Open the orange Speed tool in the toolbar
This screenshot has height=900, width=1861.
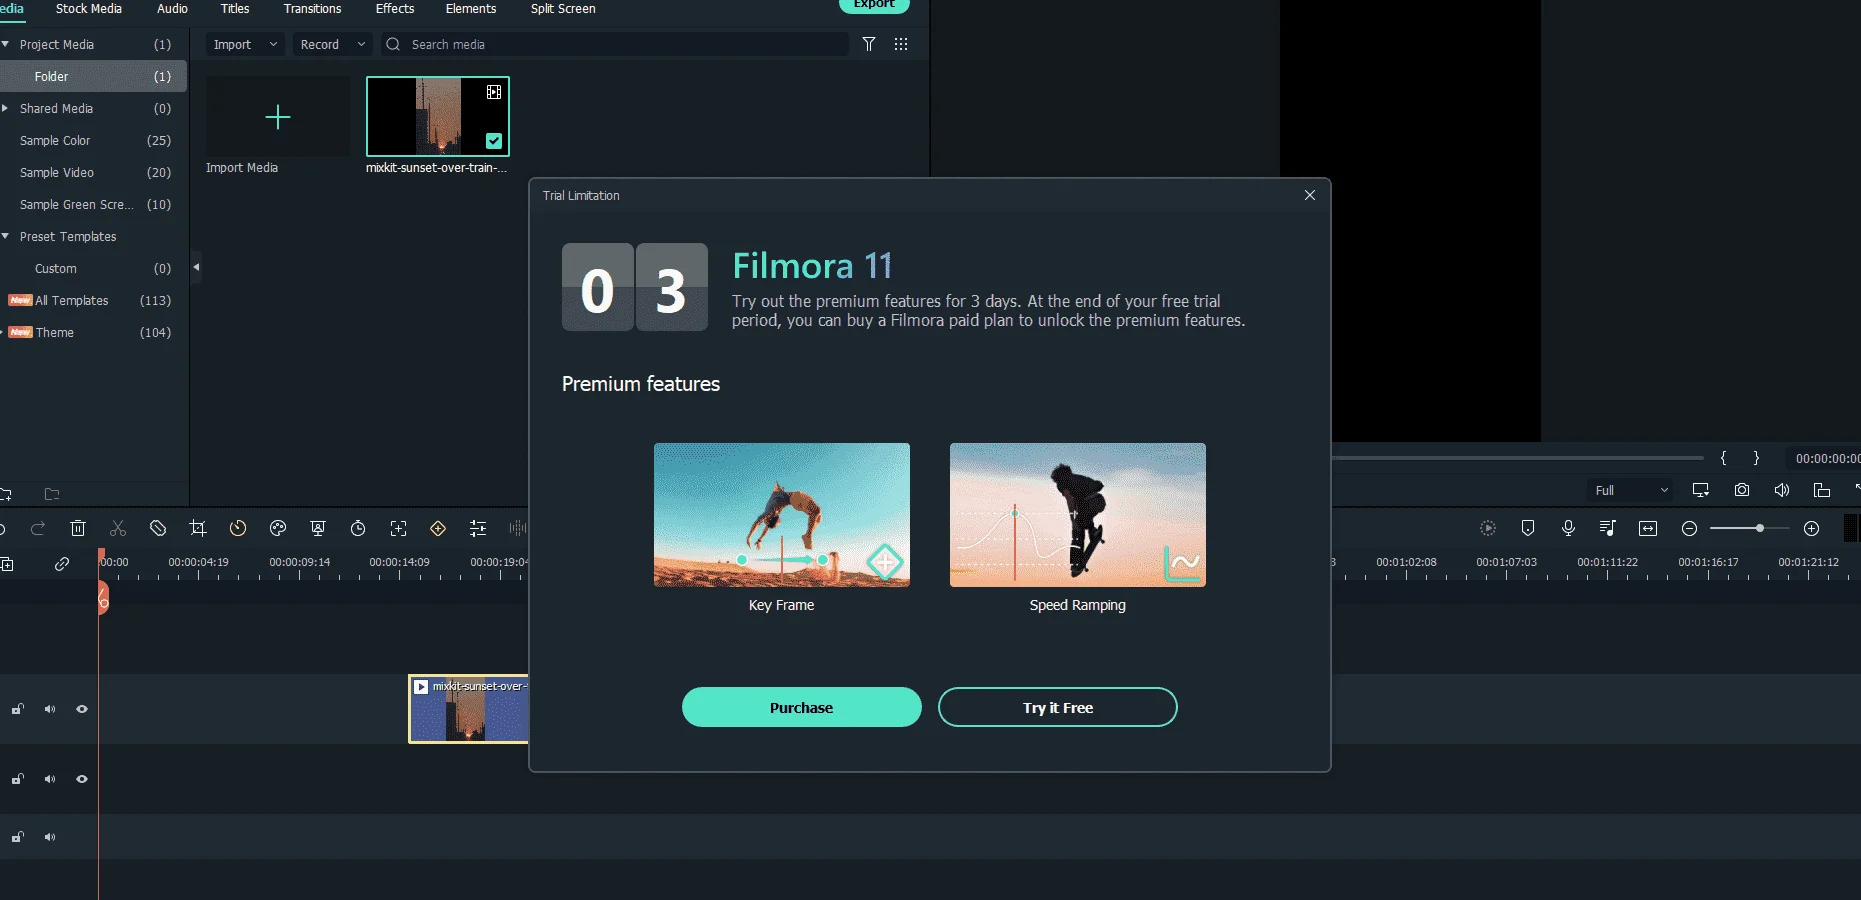[238, 528]
